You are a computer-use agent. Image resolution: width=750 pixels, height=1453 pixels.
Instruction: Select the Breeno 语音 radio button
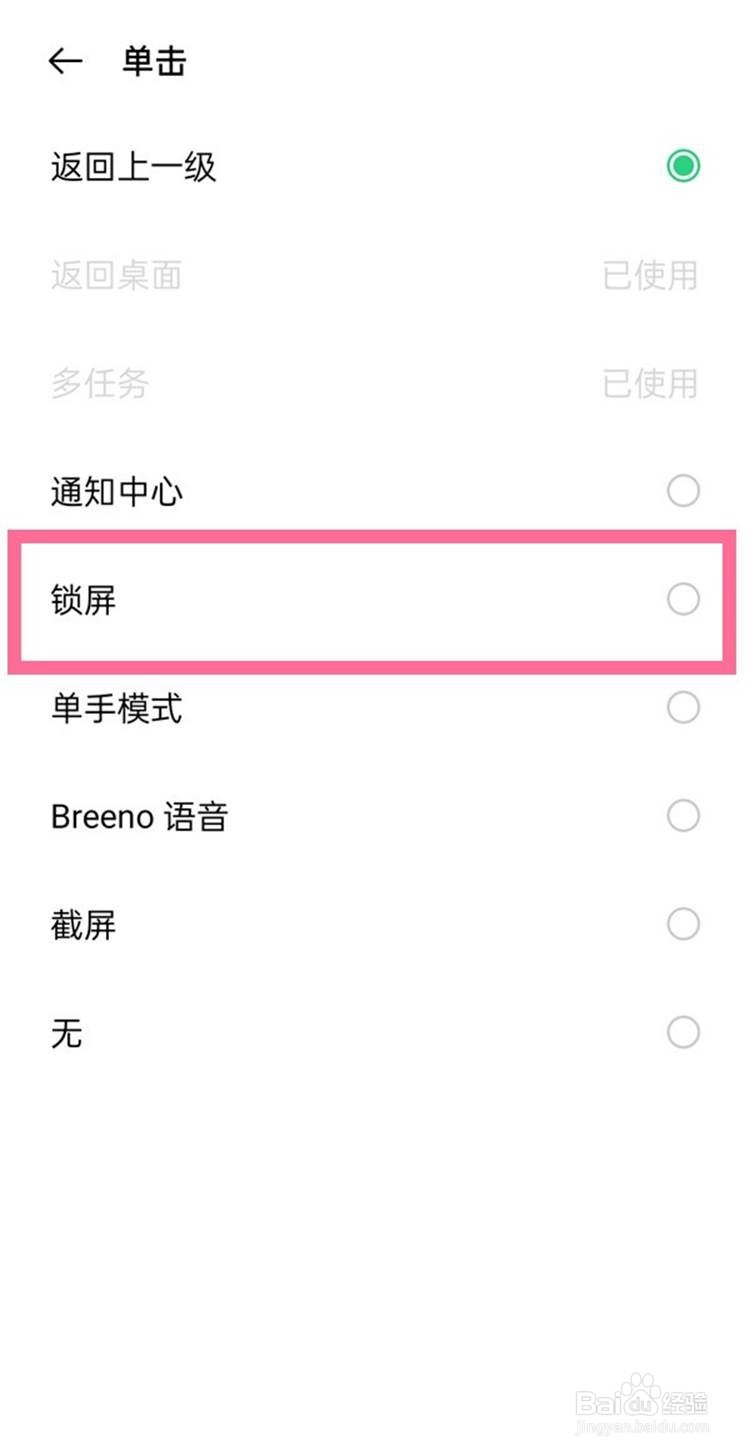pos(683,816)
